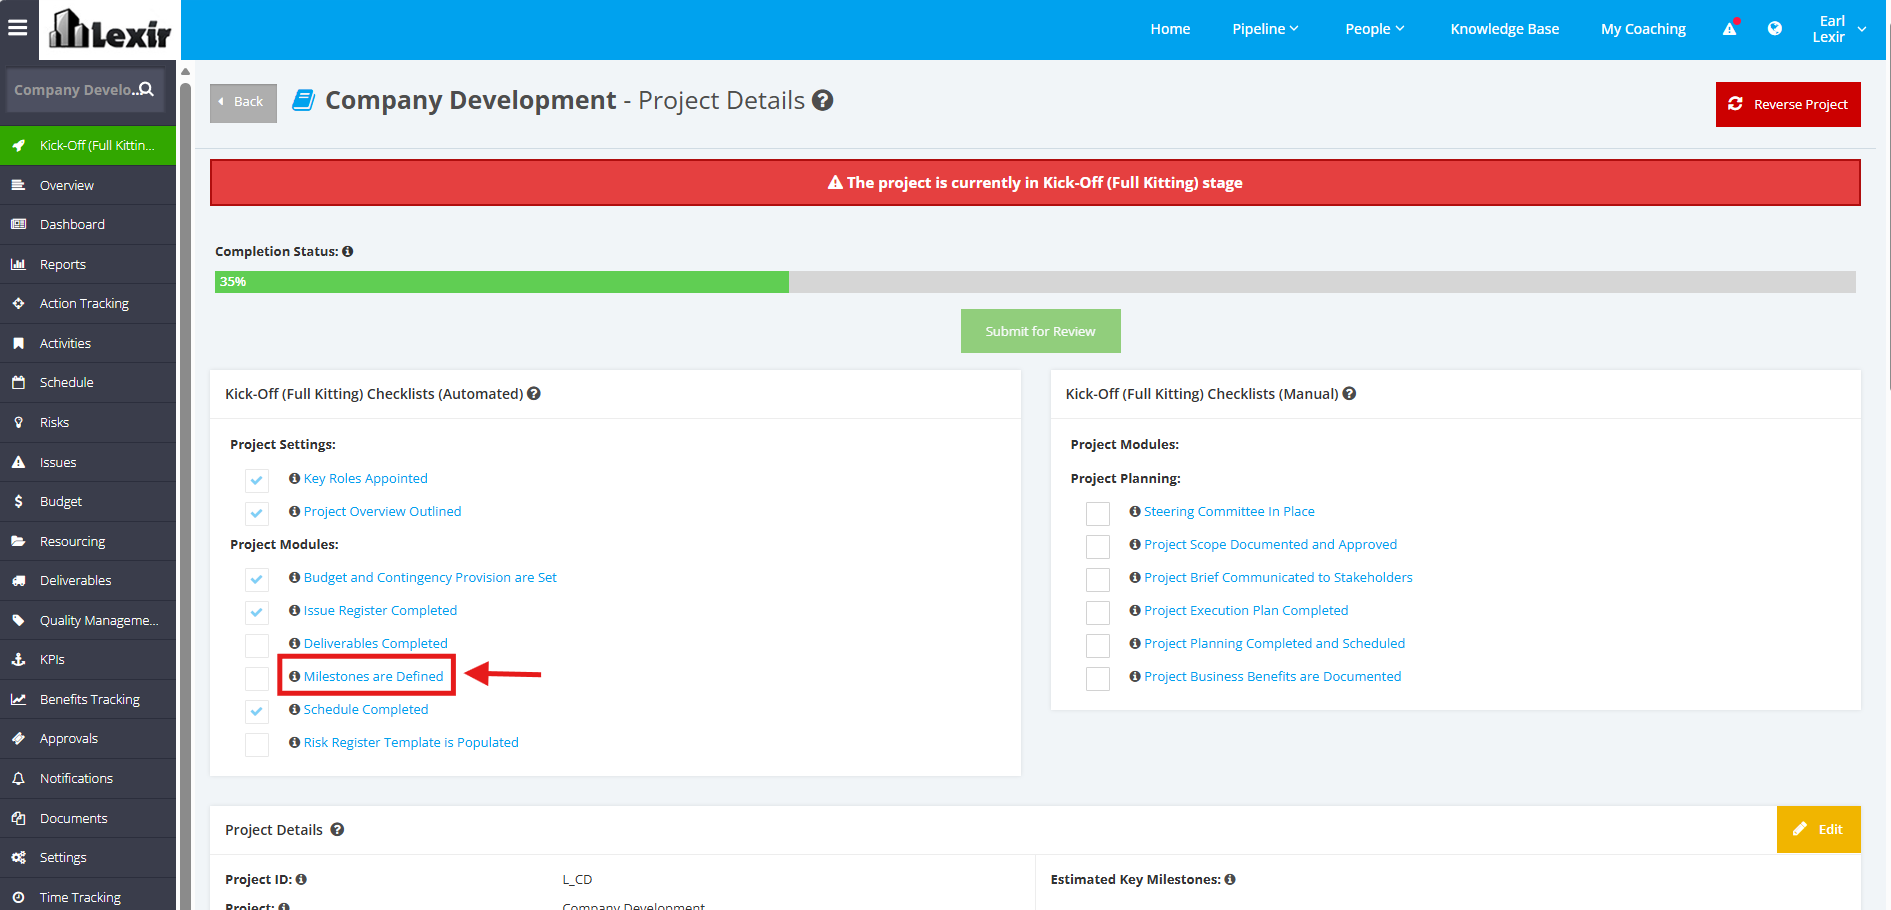Open the hamburger menu icon
Image resolution: width=1891 pixels, height=910 pixels.
coord(18,28)
